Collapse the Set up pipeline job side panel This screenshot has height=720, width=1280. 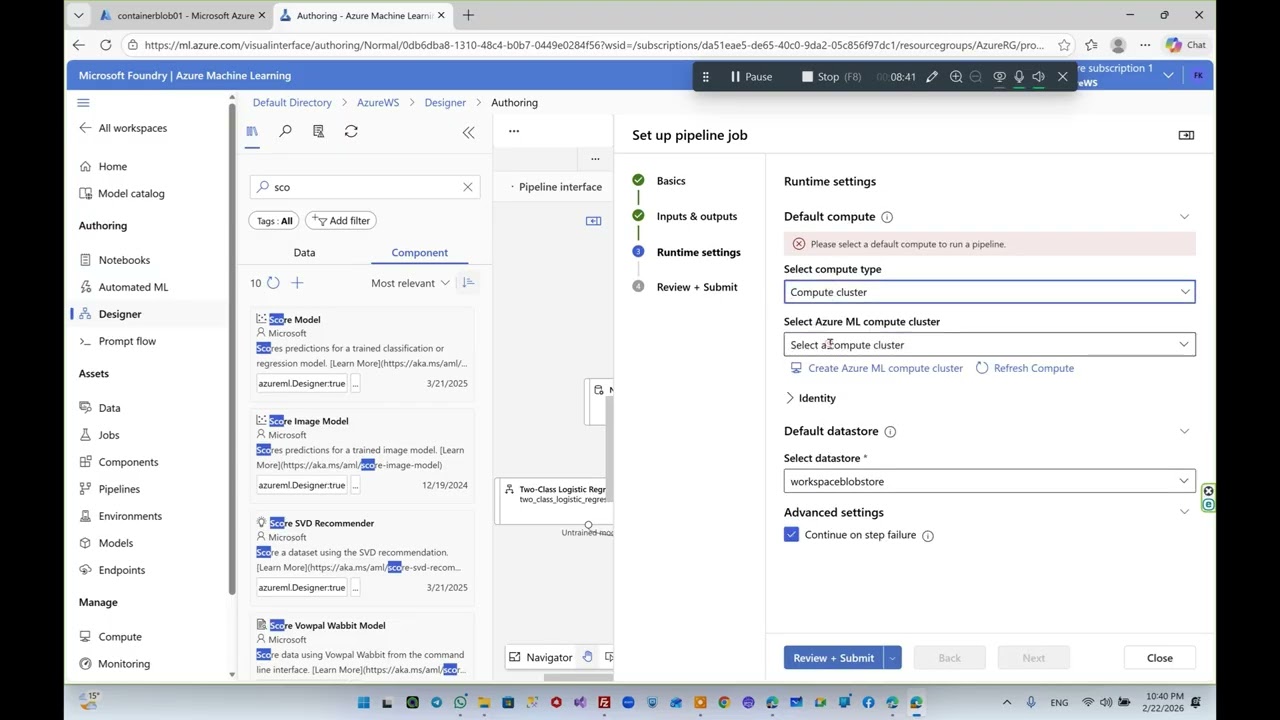pyautogui.click(x=1186, y=135)
